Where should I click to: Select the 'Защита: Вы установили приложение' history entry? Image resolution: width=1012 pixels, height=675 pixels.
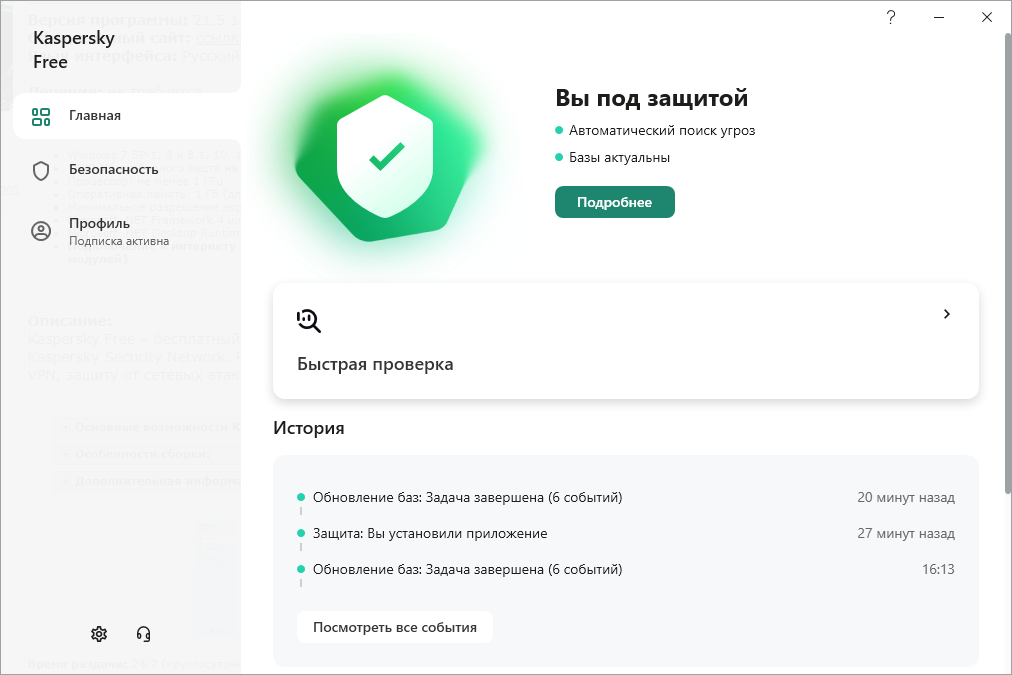(430, 533)
